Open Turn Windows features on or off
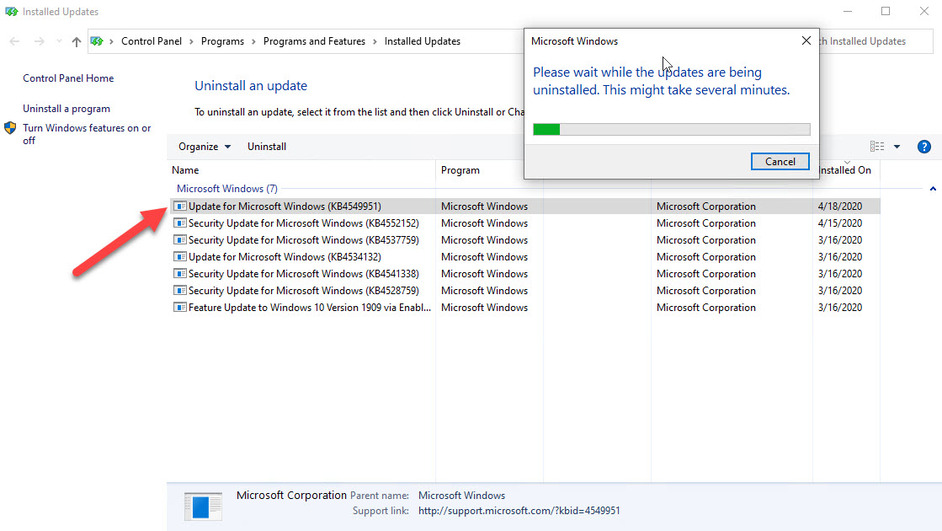 pos(87,134)
